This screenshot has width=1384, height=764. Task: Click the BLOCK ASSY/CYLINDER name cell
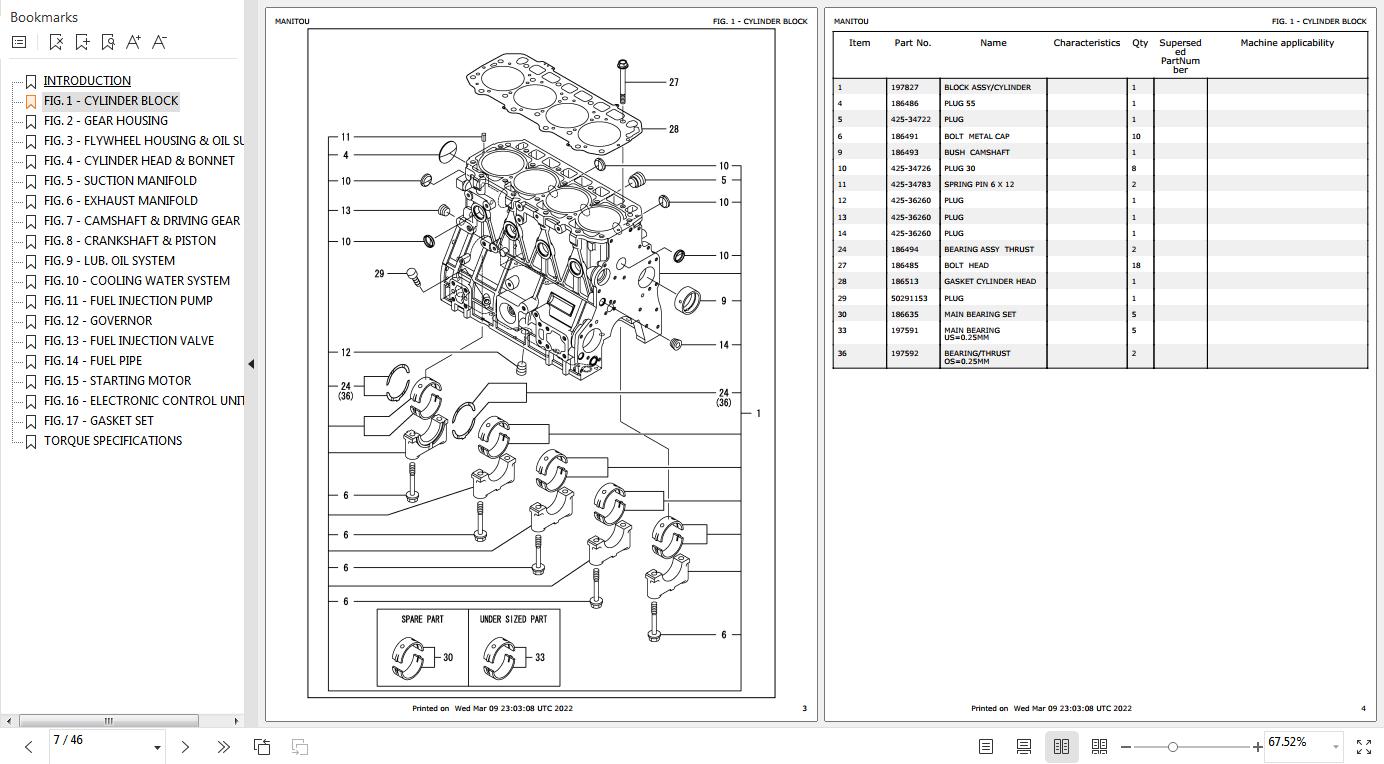(x=987, y=87)
